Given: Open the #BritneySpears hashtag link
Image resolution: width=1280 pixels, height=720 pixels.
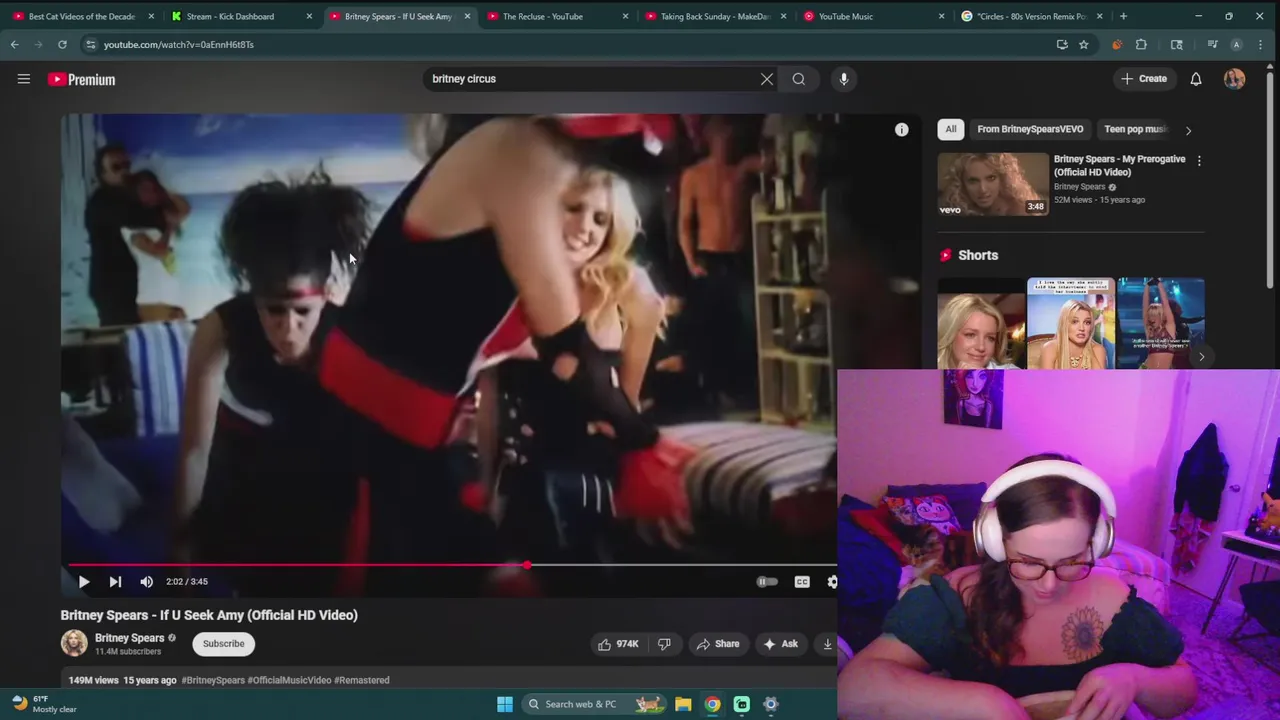Looking at the screenshot, I should click(x=213, y=680).
